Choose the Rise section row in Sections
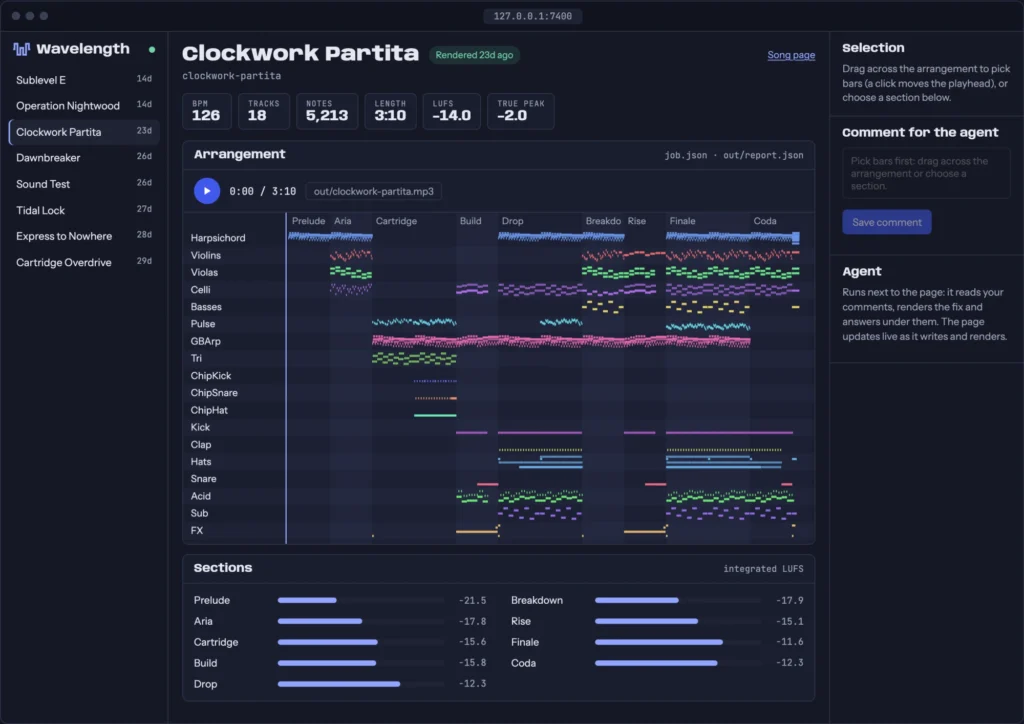Image resolution: width=1024 pixels, height=724 pixels. (657, 622)
